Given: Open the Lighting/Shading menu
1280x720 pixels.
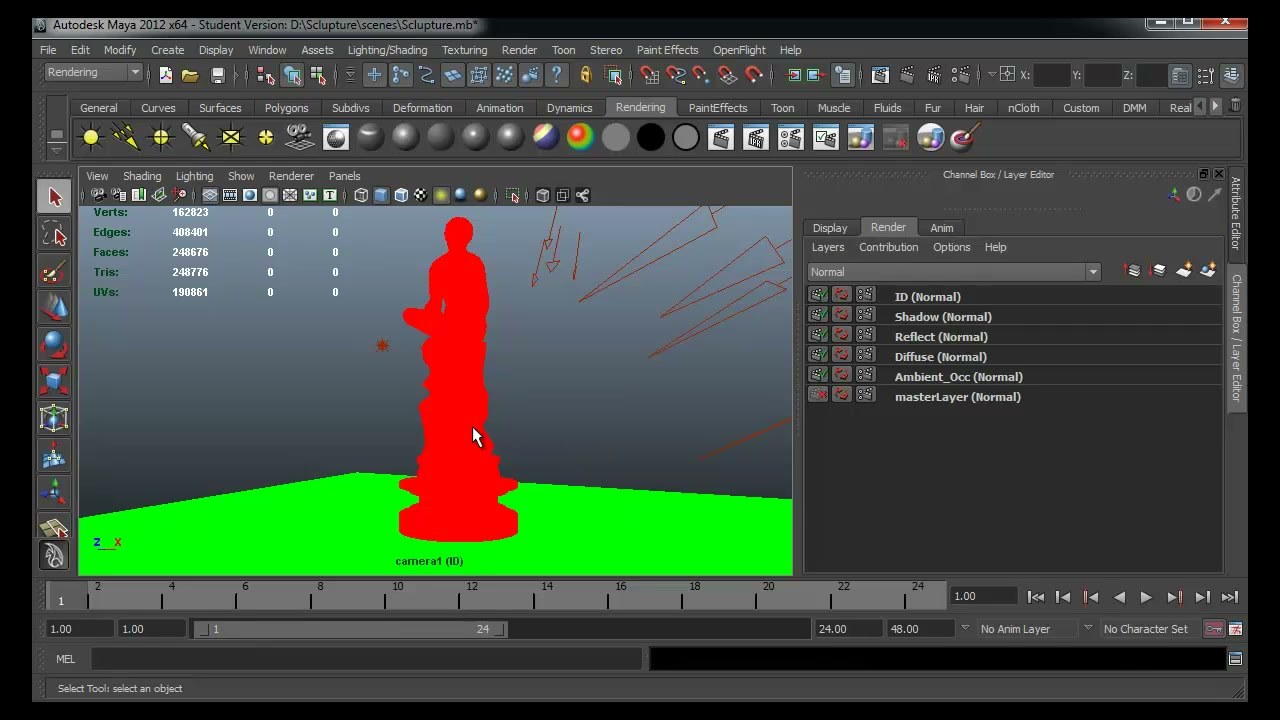Looking at the screenshot, I should (x=387, y=50).
